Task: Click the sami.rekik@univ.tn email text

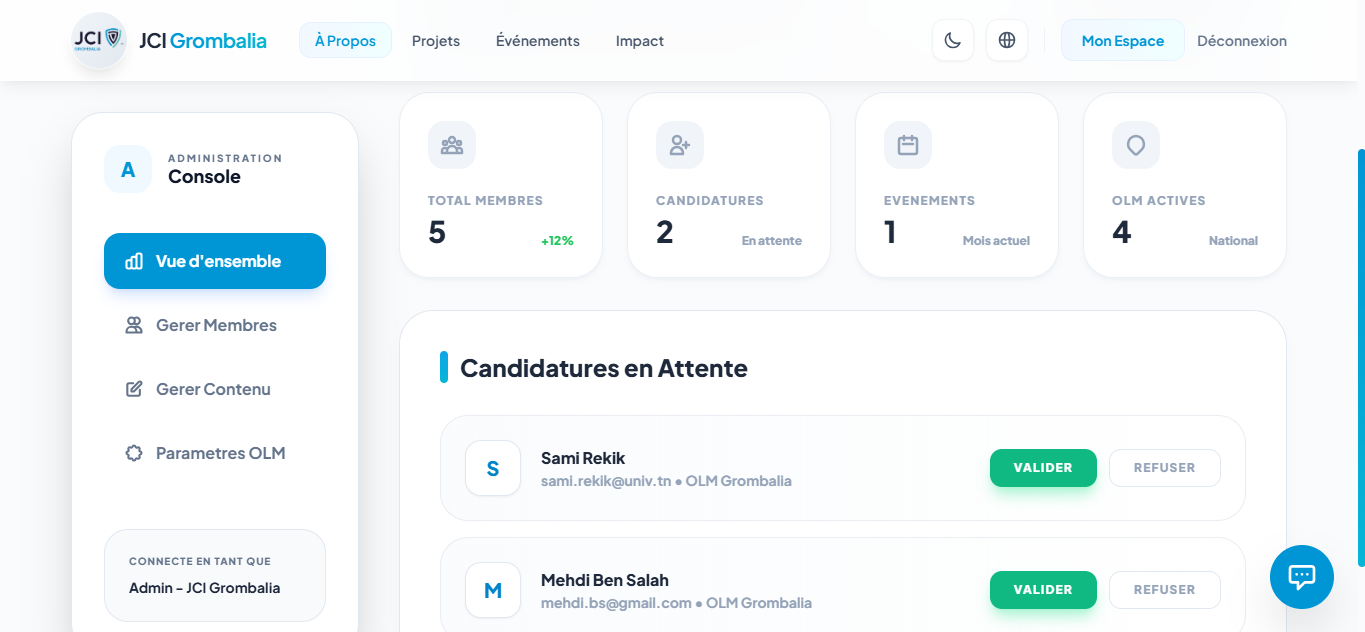Action: (x=606, y=481)
